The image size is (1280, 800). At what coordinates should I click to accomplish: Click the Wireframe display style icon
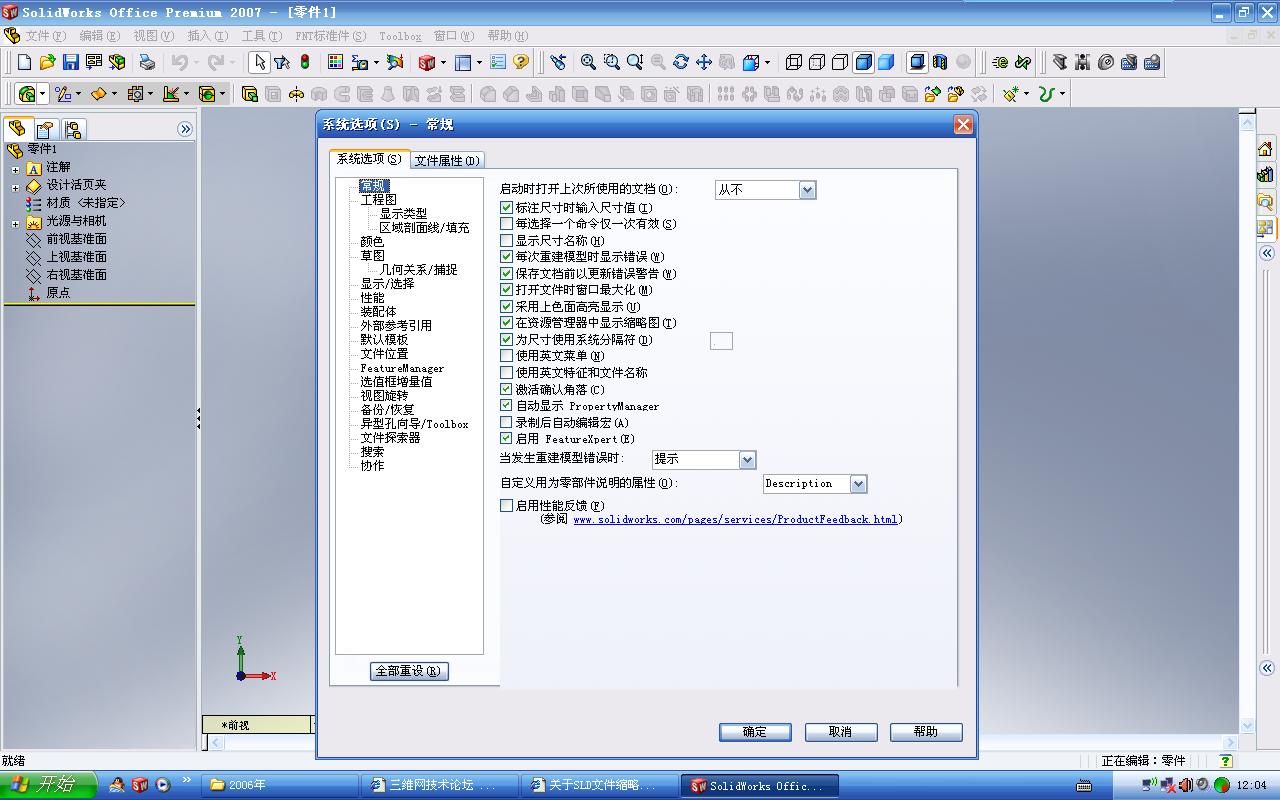tap(794, 62)
